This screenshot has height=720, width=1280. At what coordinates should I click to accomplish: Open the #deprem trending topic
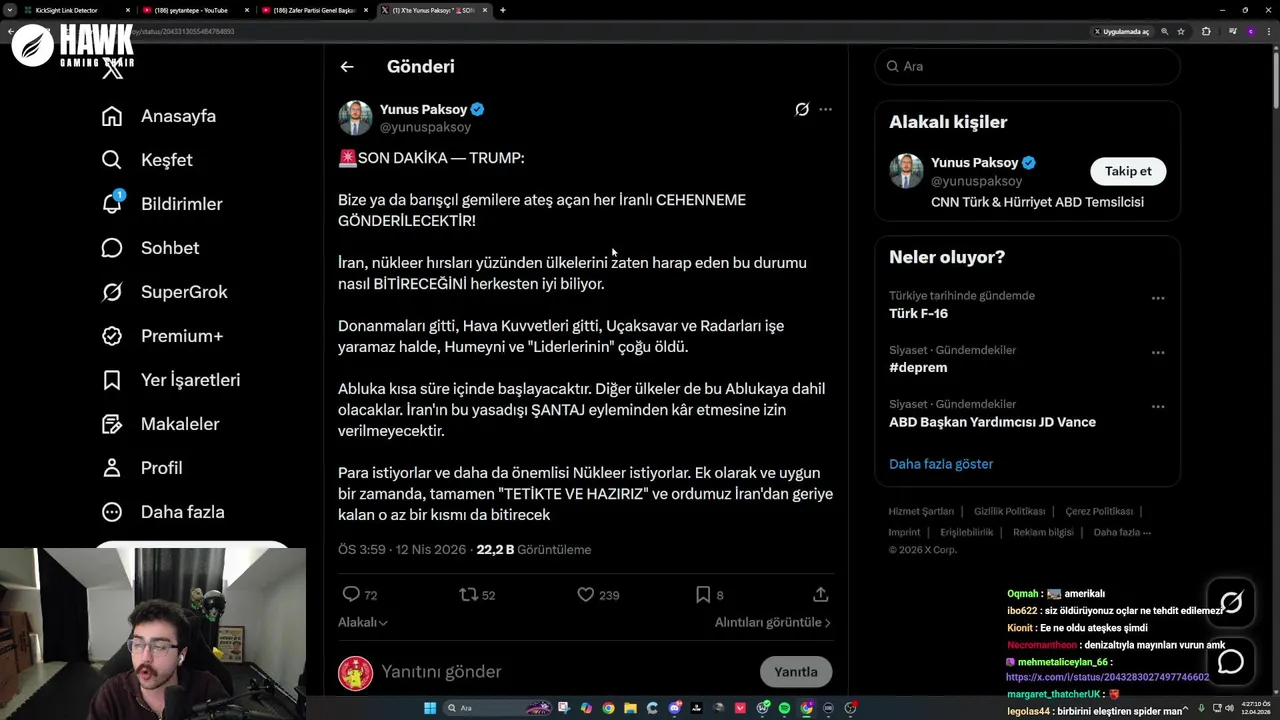918,367
